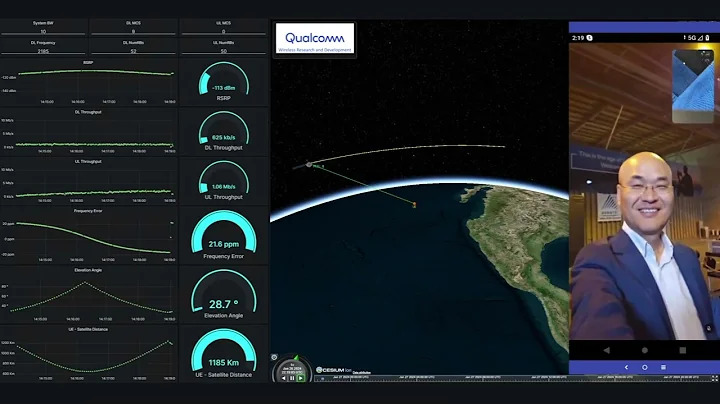This screenshot has width=720, height=404.
Task: Click the Cesium fullscreen button
Action: click(715, 378)
